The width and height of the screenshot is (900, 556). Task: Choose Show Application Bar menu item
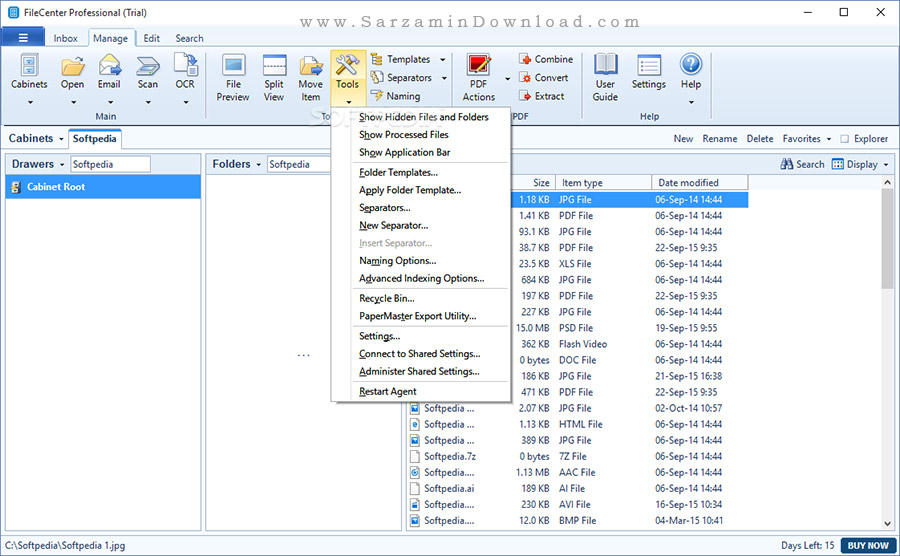(x=405, y=153)
